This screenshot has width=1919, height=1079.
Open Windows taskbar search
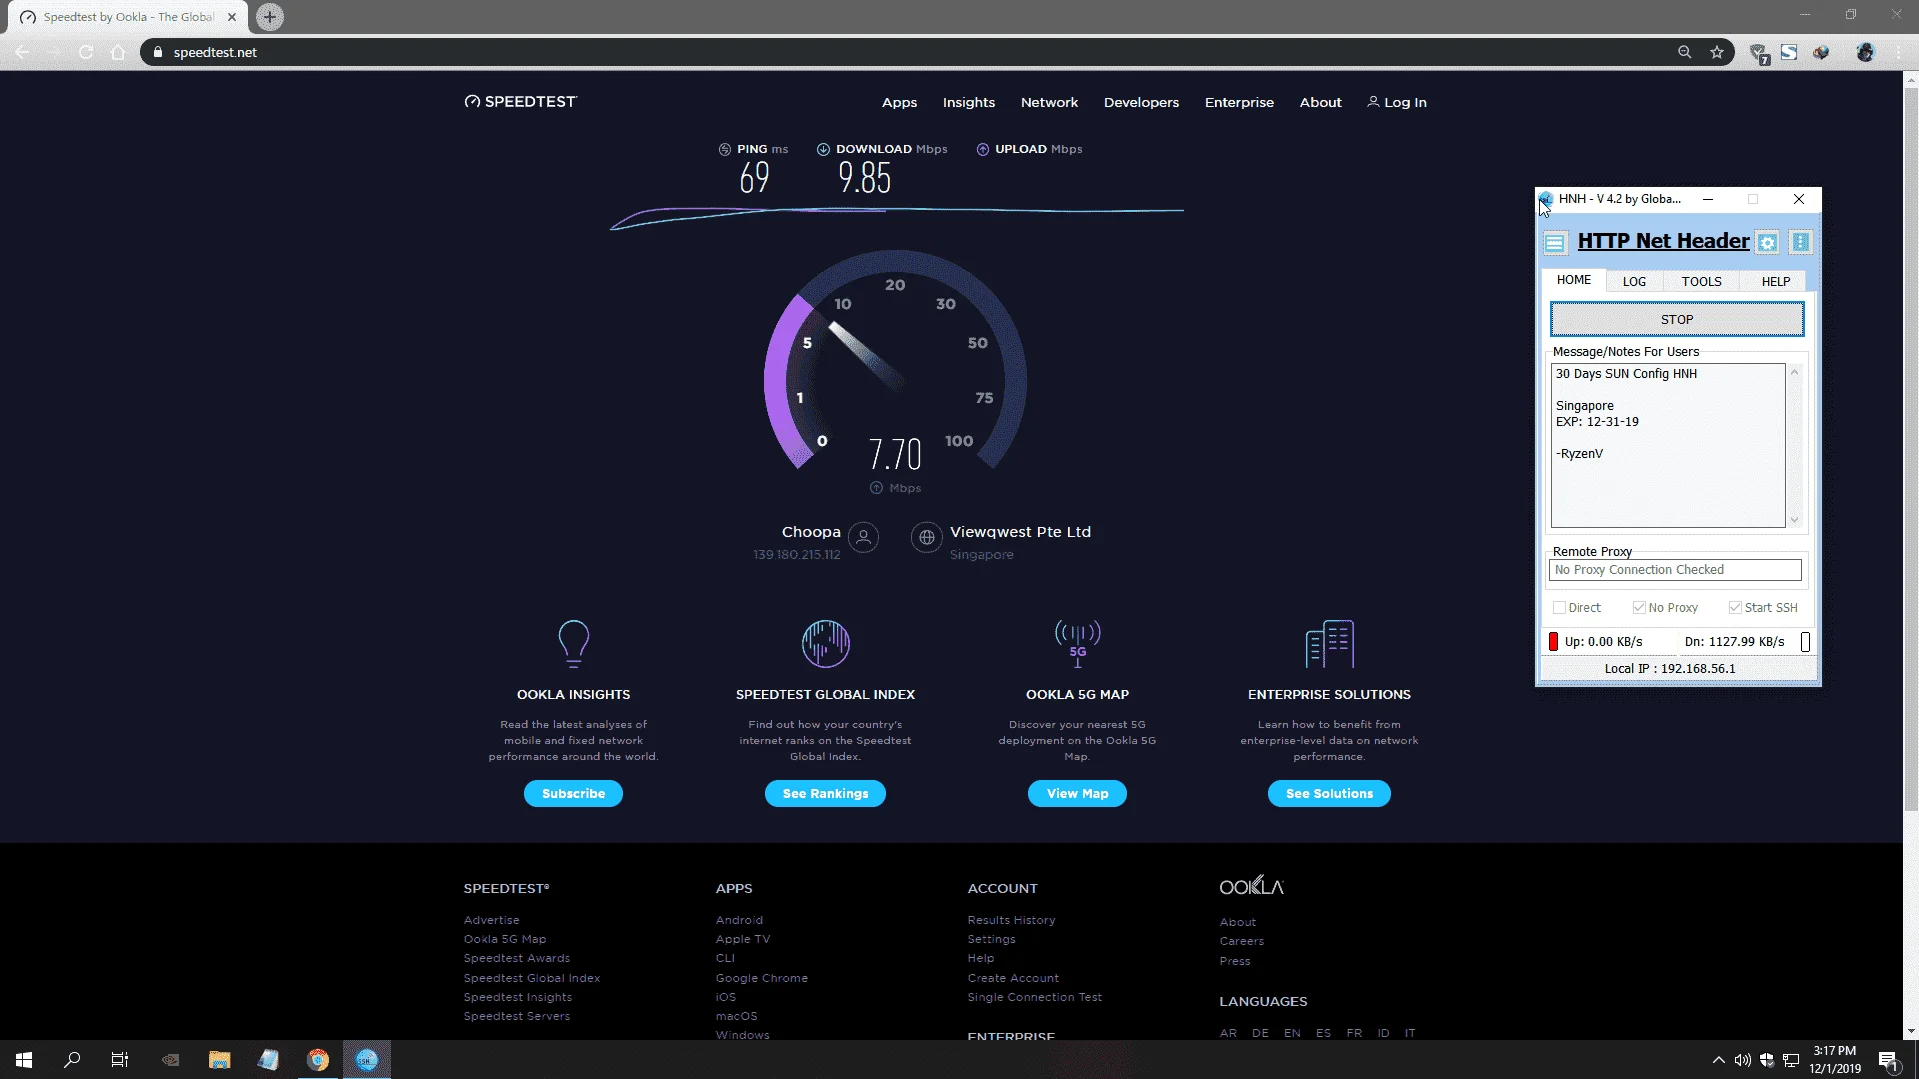tap(72, 1060)
